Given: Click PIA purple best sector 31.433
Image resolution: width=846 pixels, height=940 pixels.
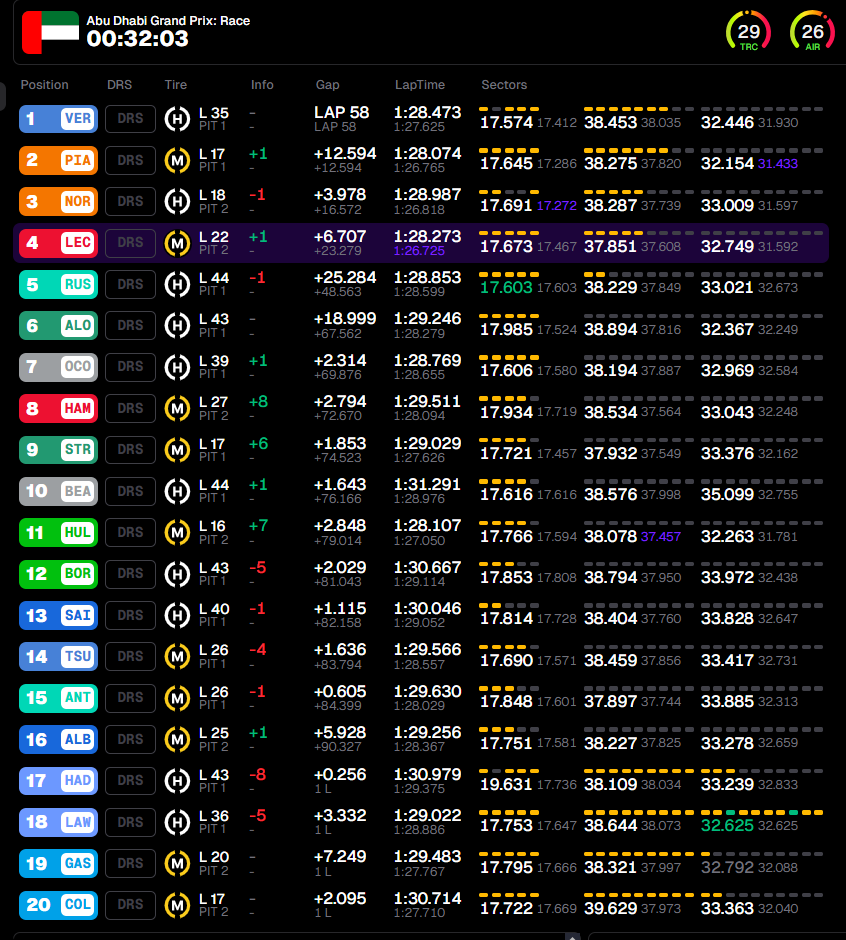Looking at the screenshot, I should coord(778,164).
